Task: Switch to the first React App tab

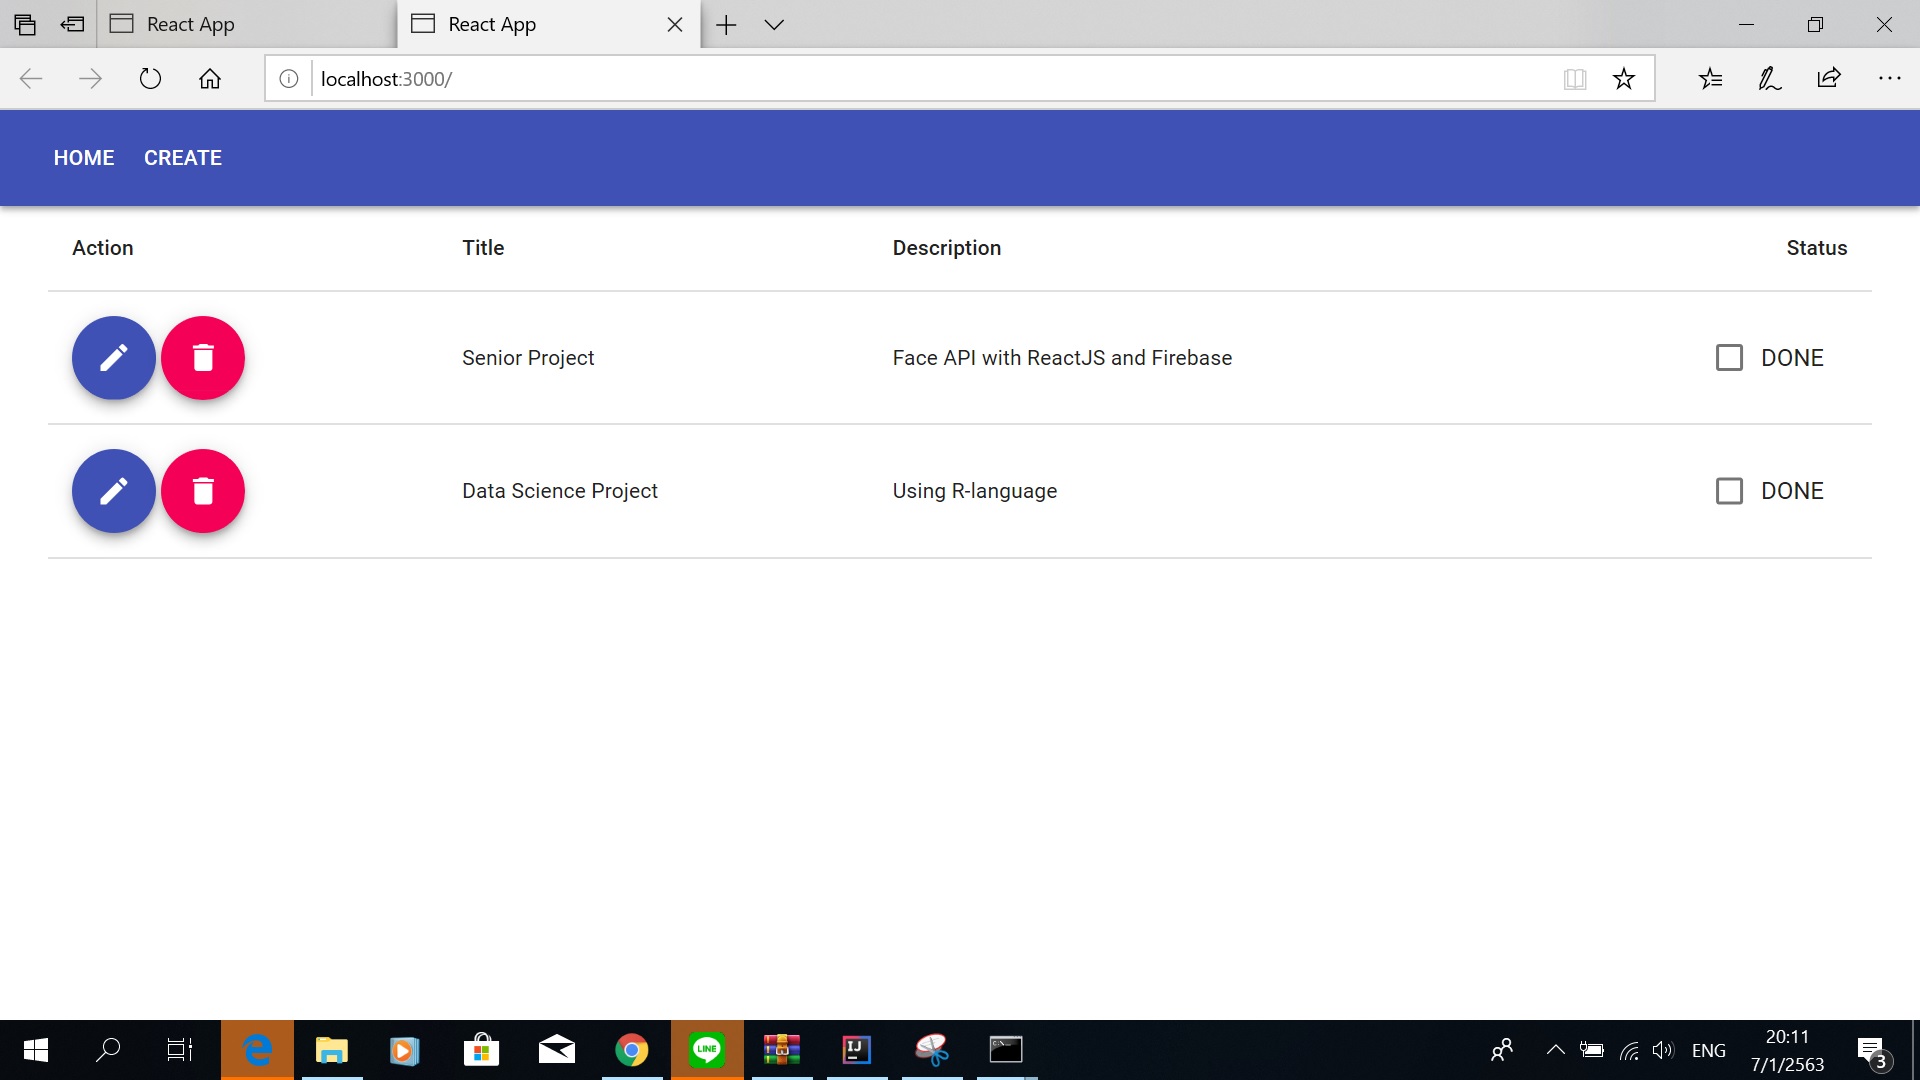Action: point(246,24)
